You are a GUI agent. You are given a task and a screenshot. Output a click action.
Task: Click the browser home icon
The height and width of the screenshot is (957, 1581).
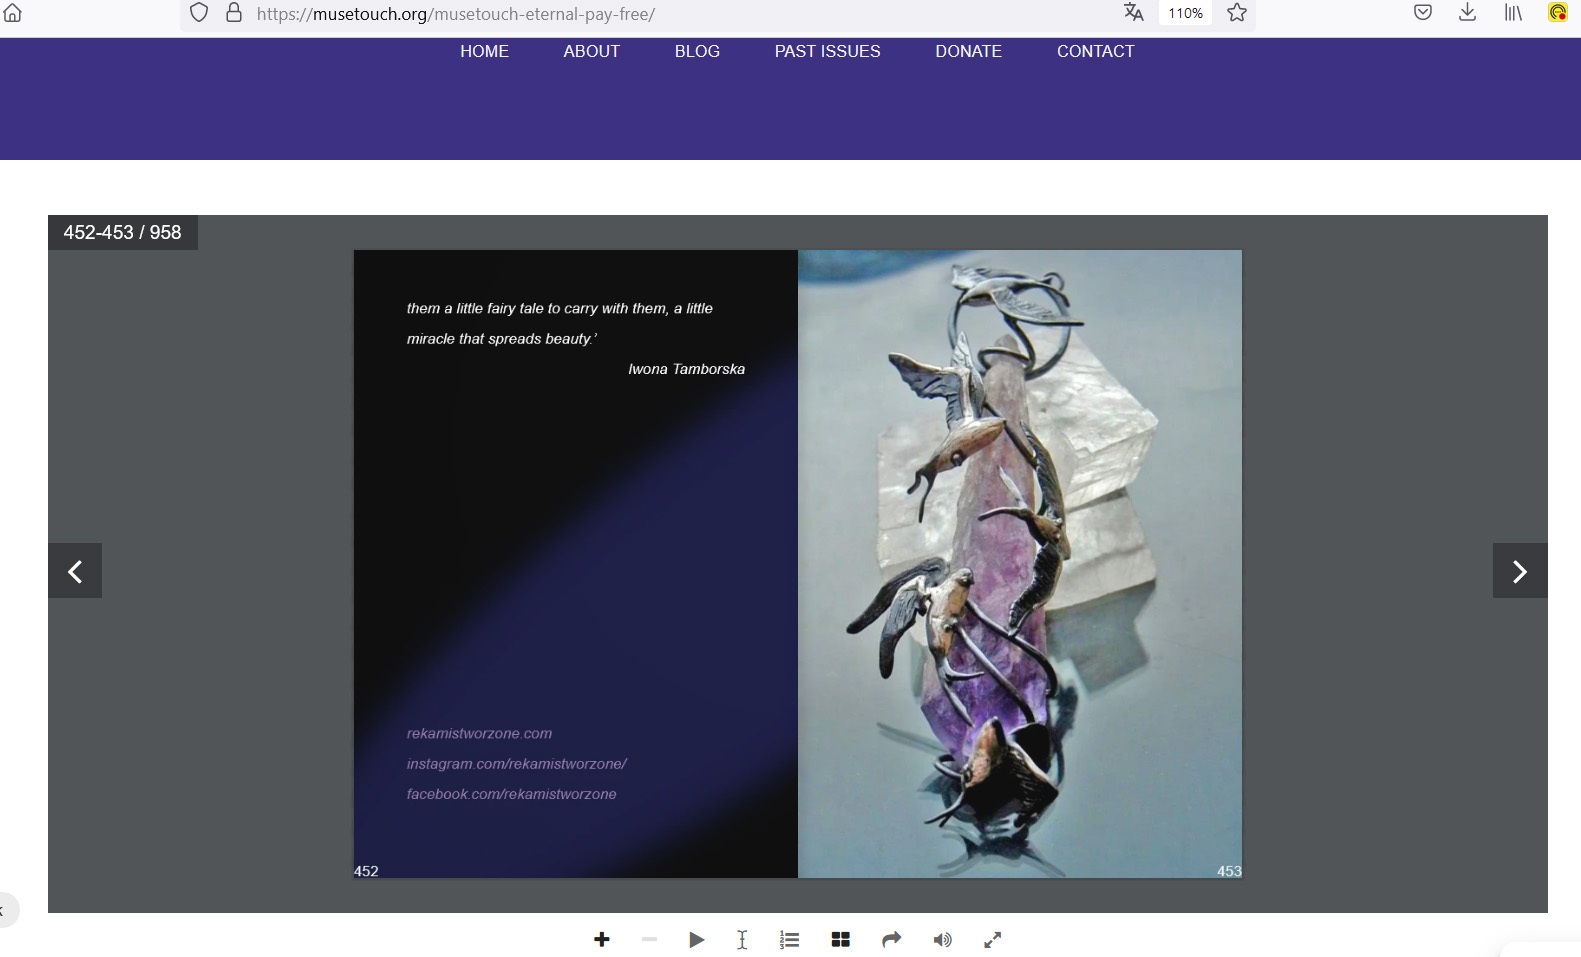[x=12, y=13]
